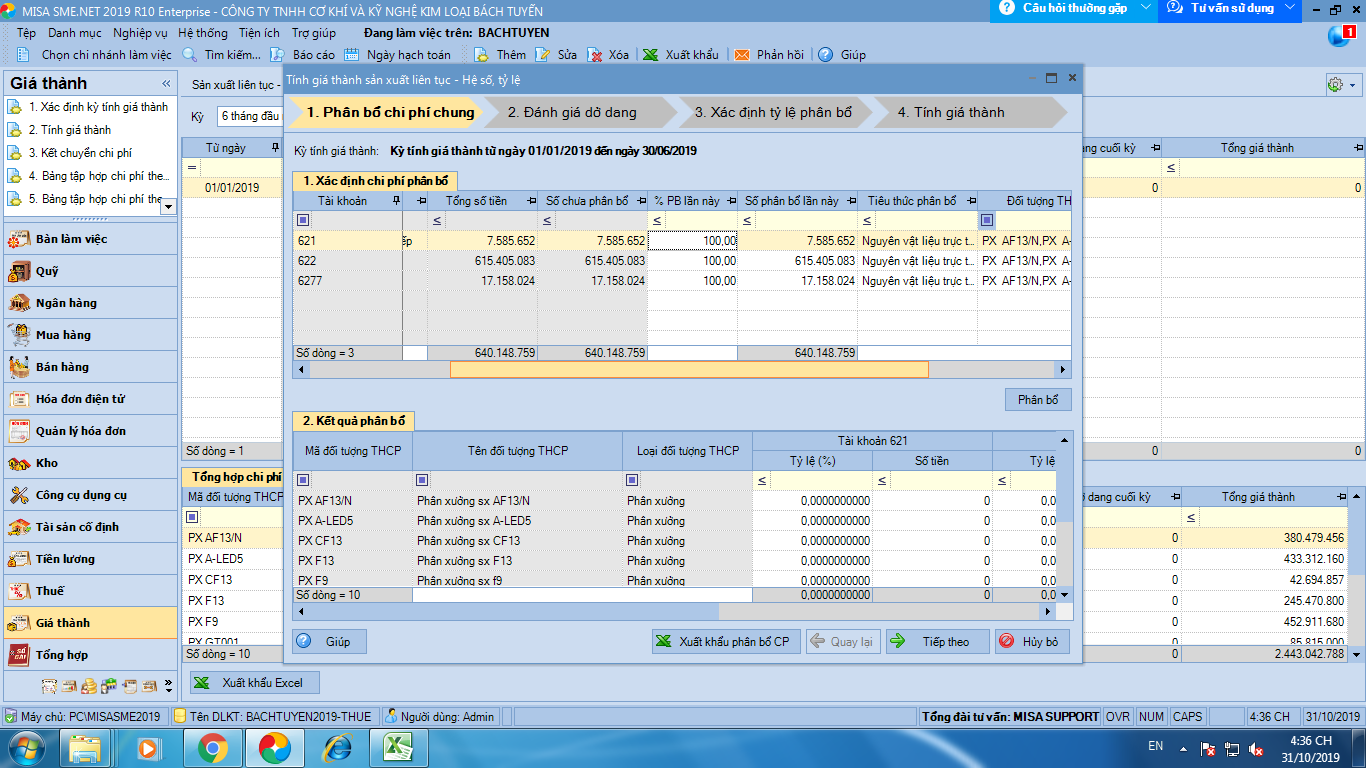Viewport: 1366px width, 768px height.
Task: Toggle Đối tượng TH column filter checkbox
Action: [x=987, y=220]
